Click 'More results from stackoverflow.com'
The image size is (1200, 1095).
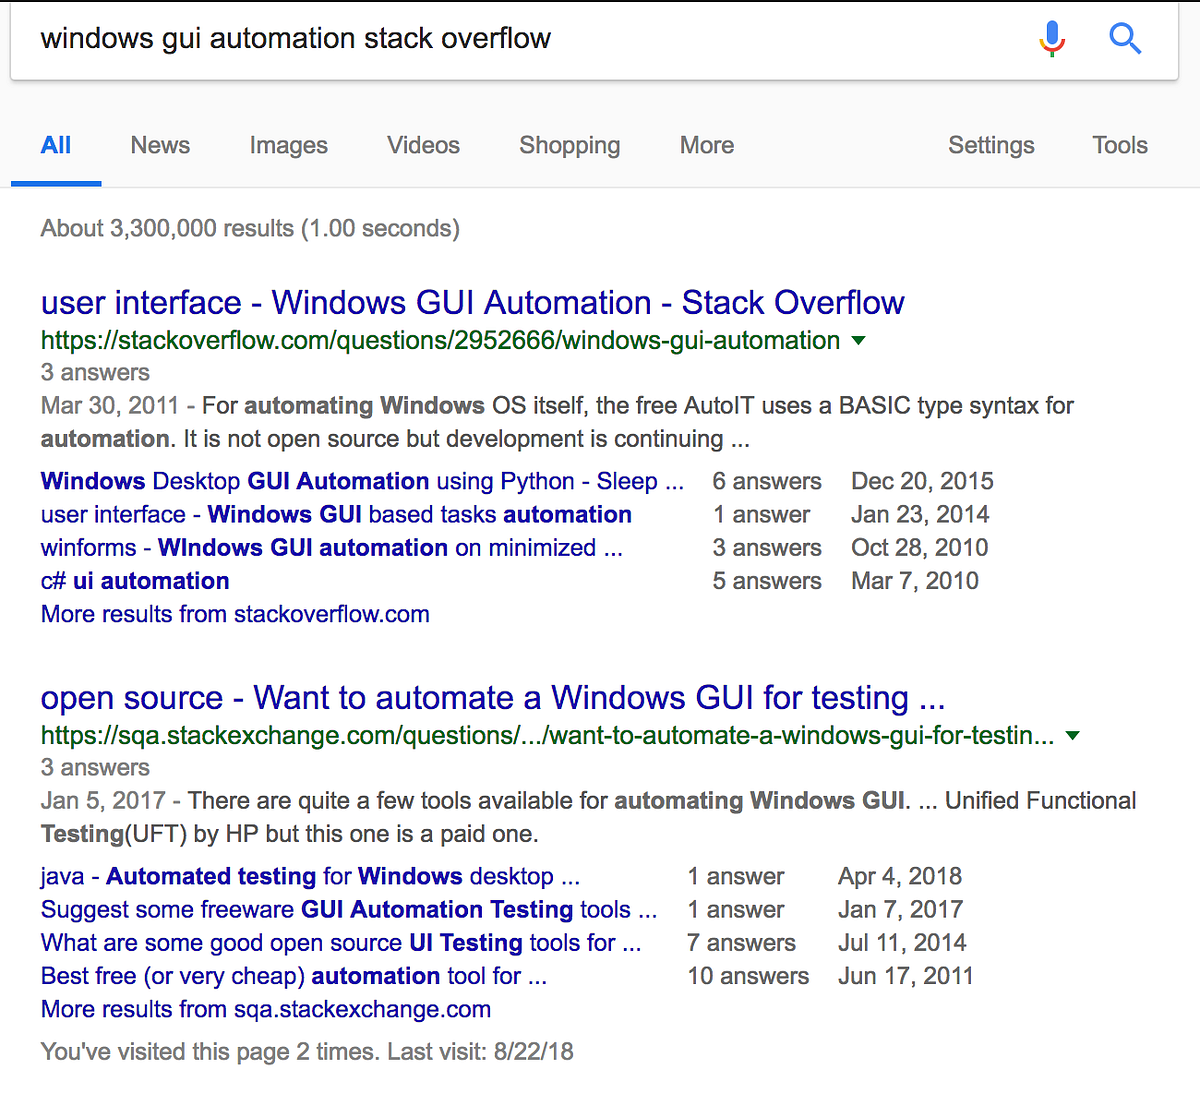pyautogui.click(x=234, y=613)
